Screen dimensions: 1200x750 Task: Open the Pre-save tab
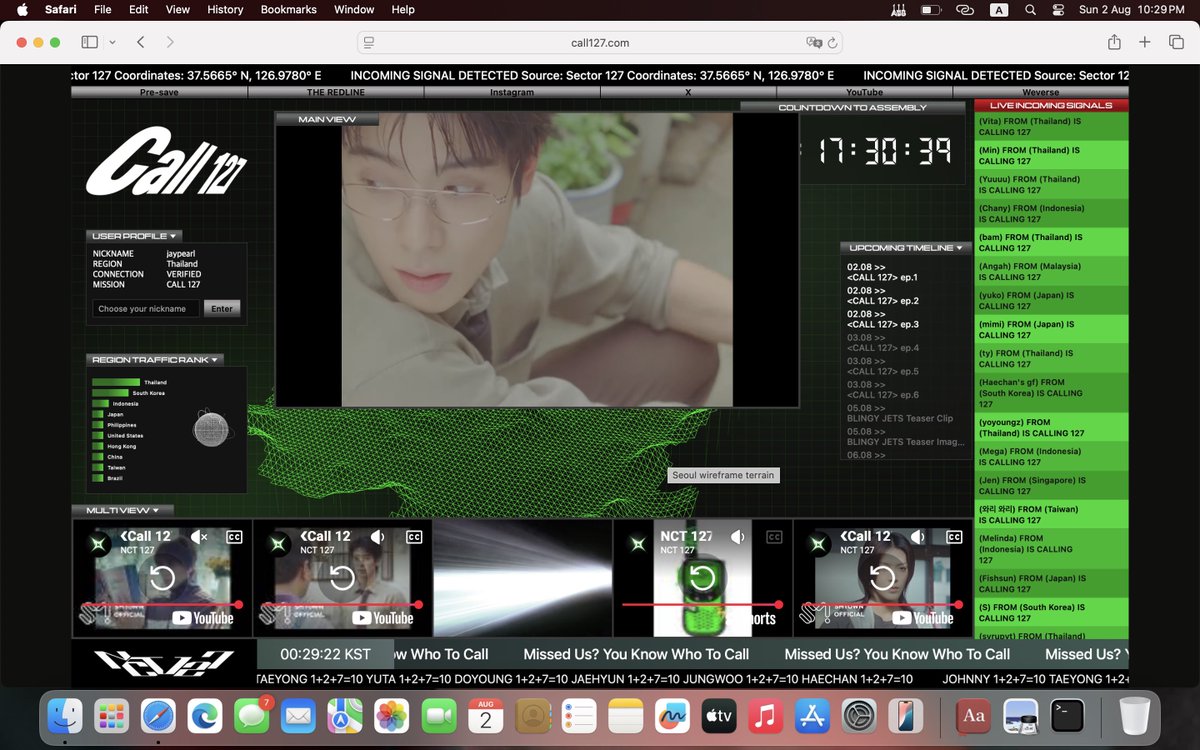click(x=159, y=92)
